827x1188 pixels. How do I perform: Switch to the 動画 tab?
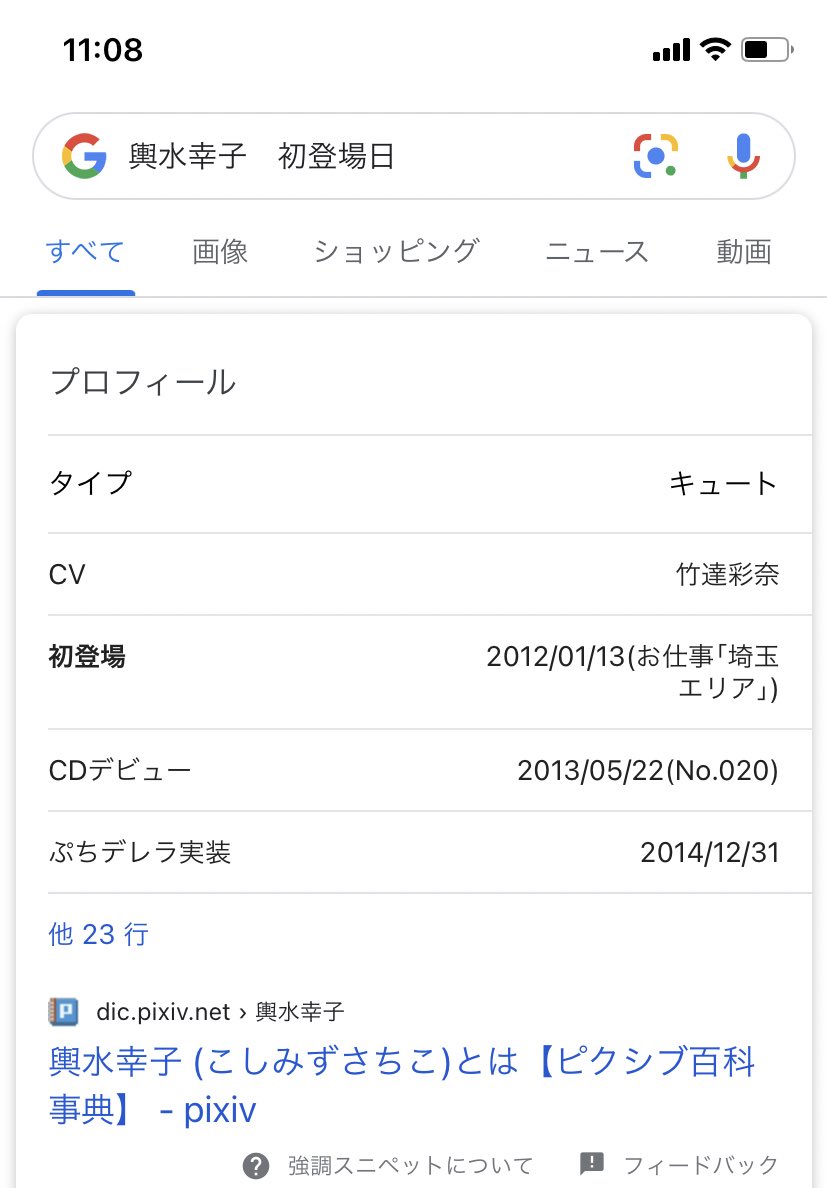pyautogui.click(x=744, y=252)
